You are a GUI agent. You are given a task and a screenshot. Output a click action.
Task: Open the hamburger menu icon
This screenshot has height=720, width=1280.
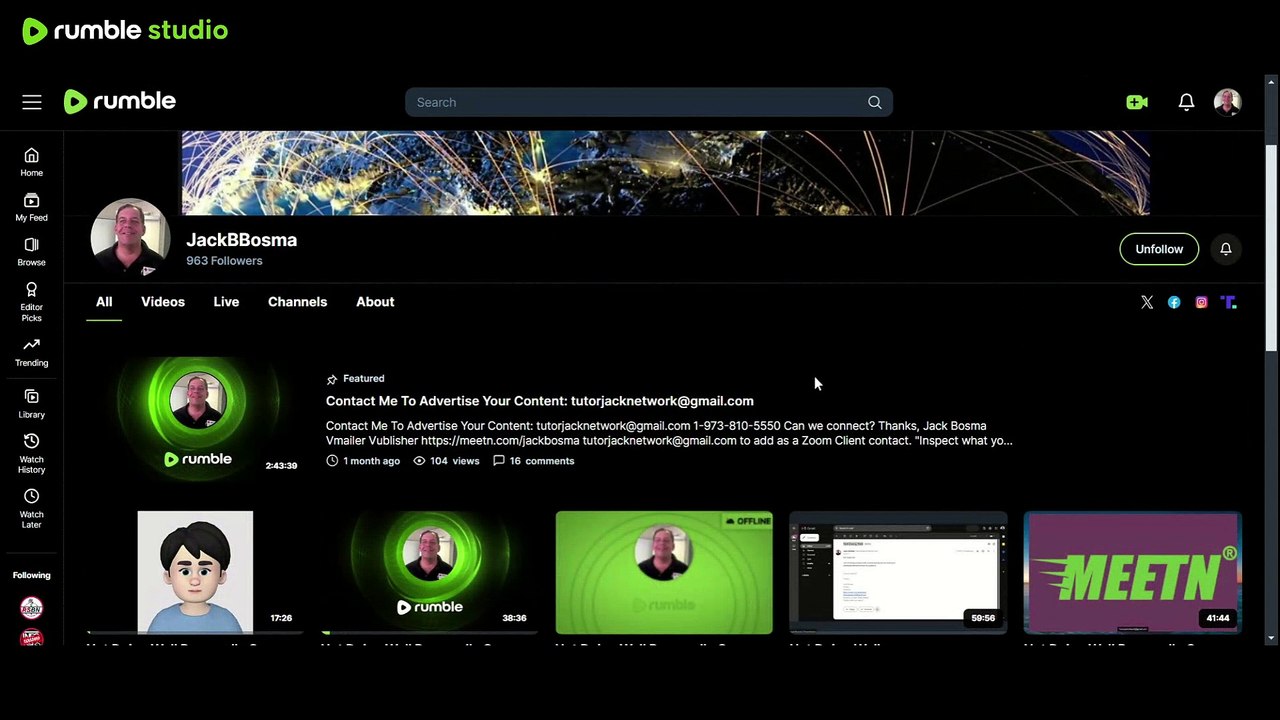(x=32, y=102)
